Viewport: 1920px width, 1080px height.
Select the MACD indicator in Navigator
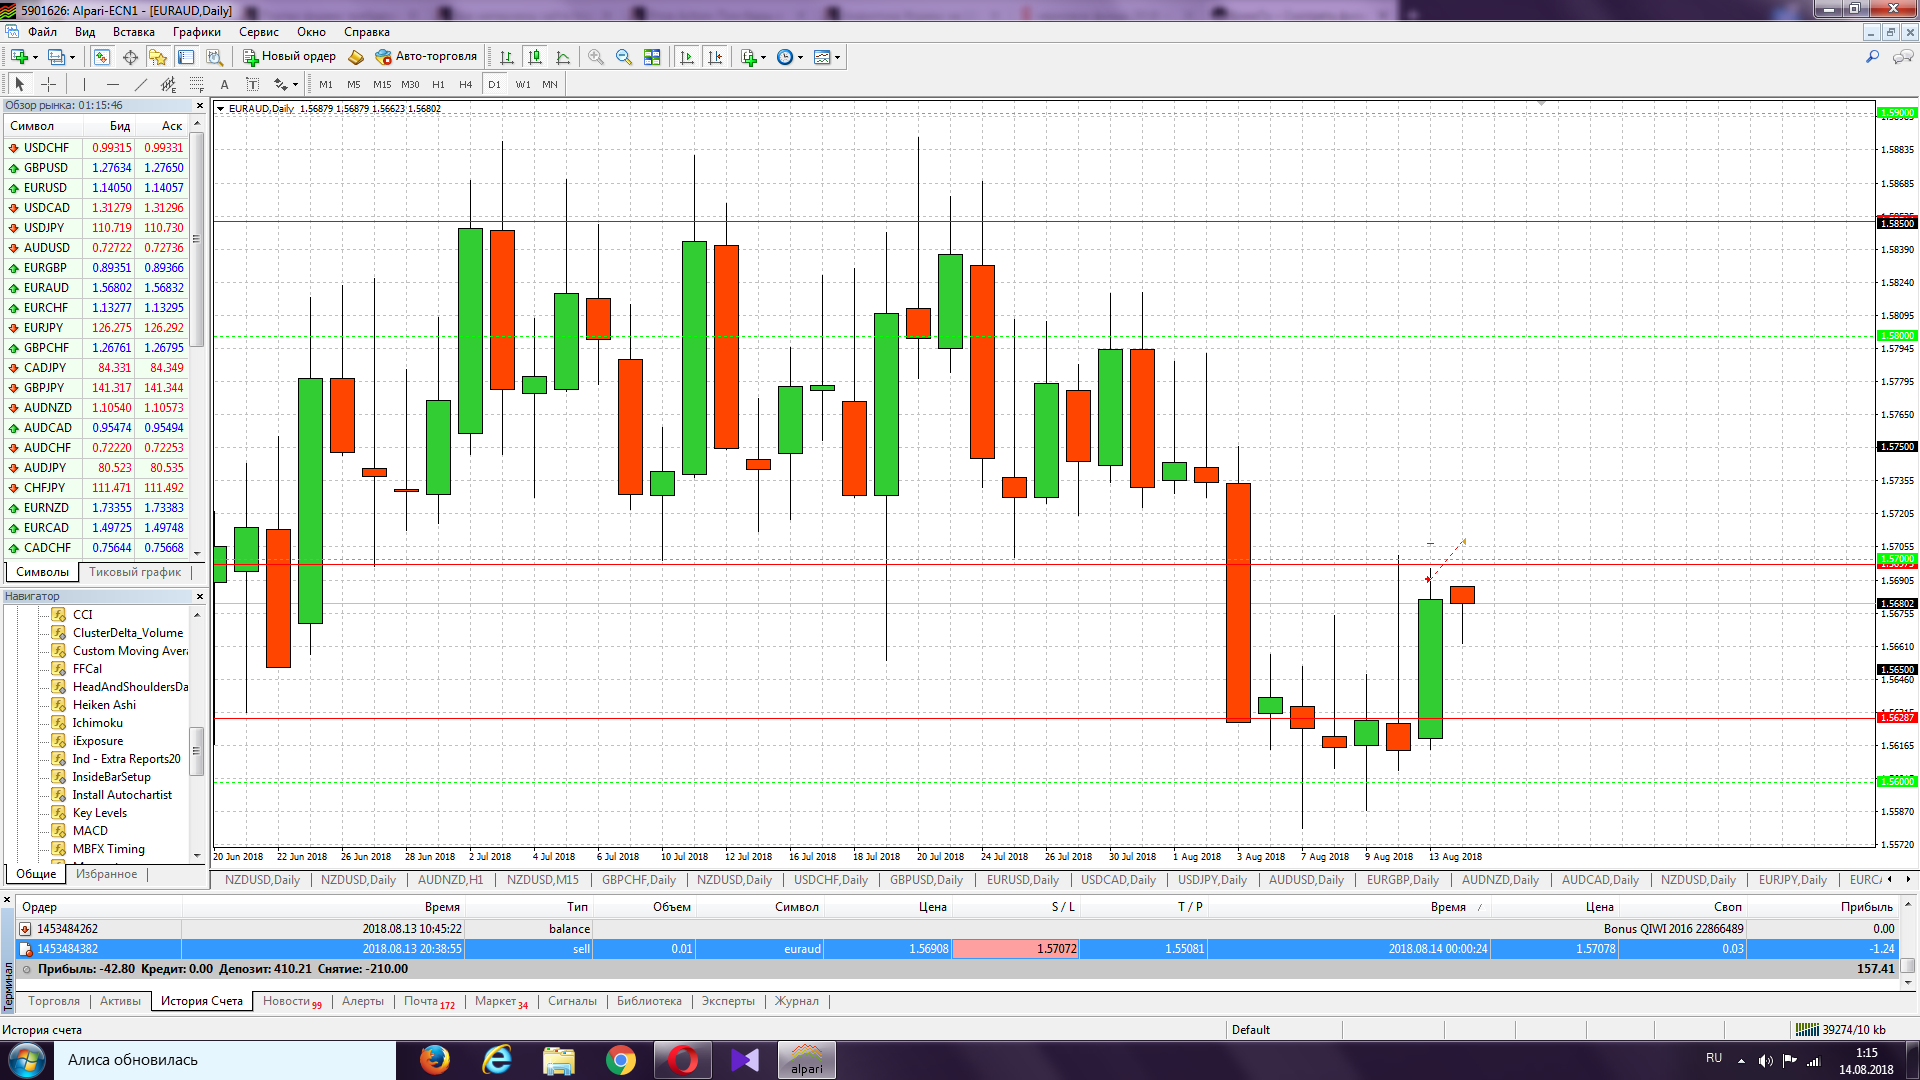(90, 831)
